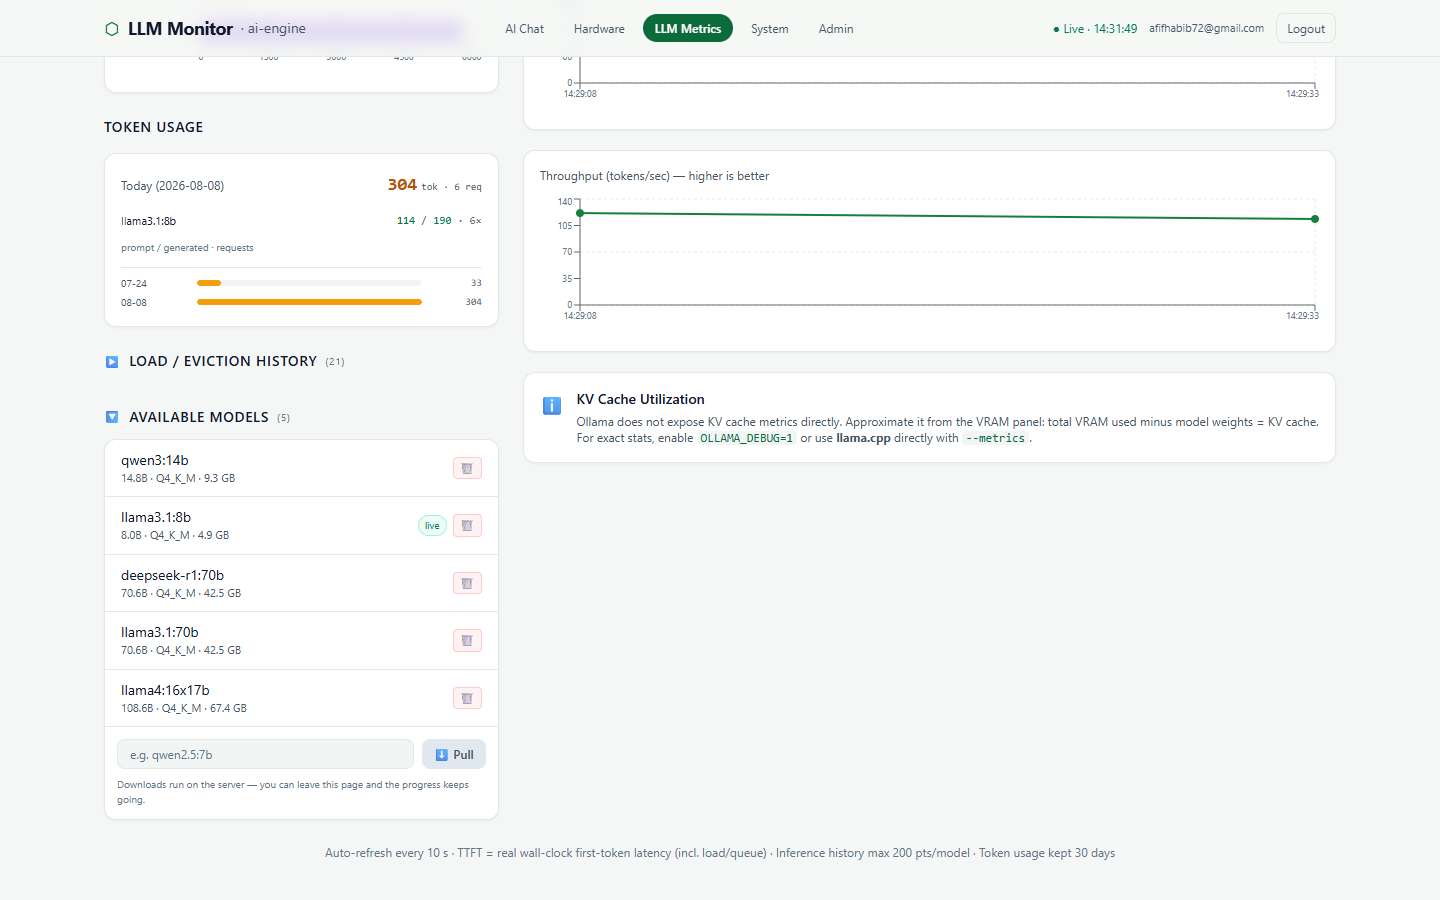Click the green Live status dot

click(x=1056, y=29)
